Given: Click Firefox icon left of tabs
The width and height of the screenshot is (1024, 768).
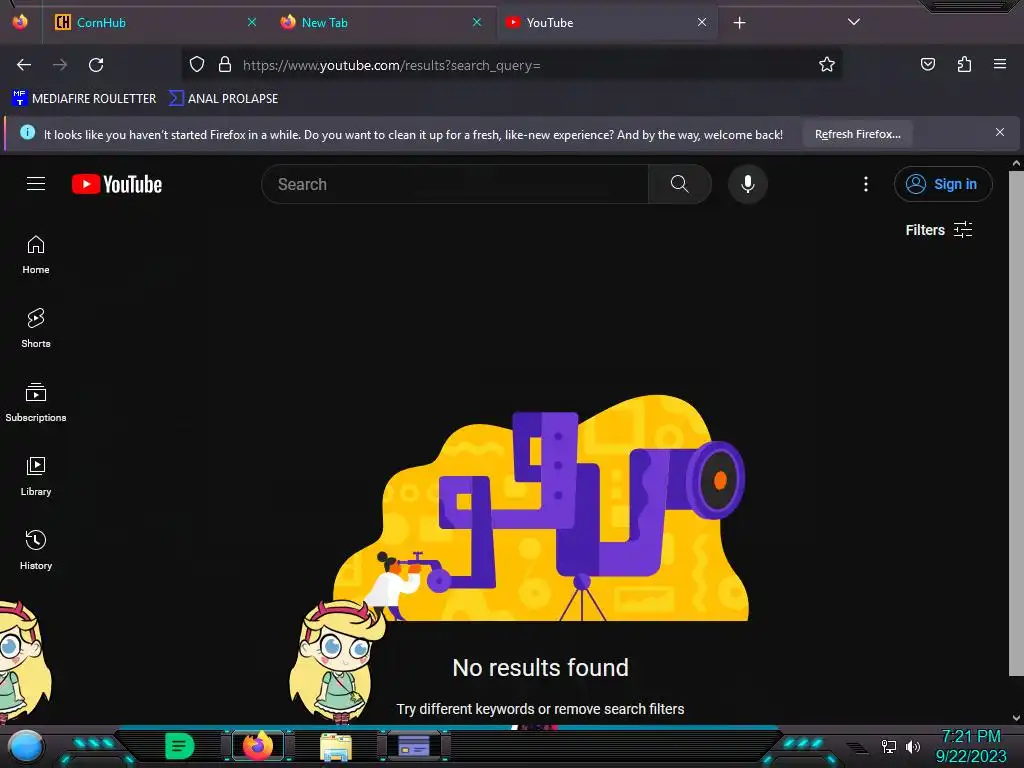Looking at the screenshot, I should click(x=20, y=22).
